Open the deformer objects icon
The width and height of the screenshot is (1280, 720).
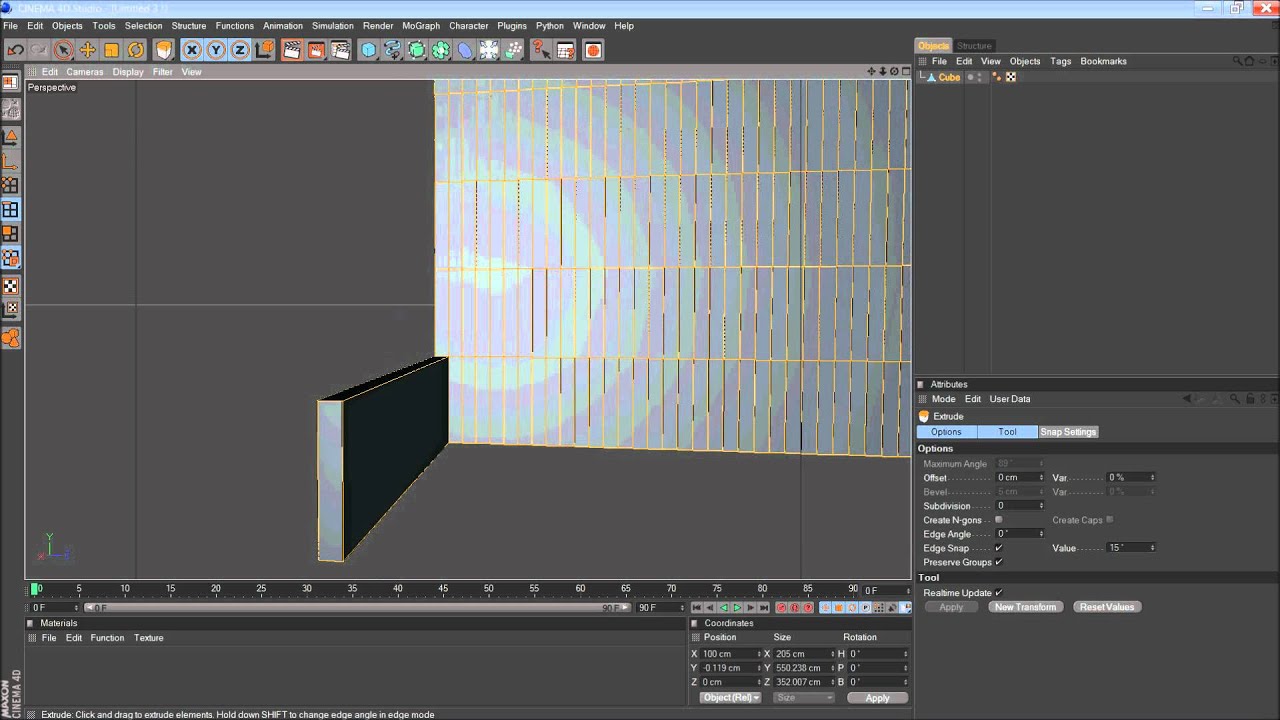point(465,50)
